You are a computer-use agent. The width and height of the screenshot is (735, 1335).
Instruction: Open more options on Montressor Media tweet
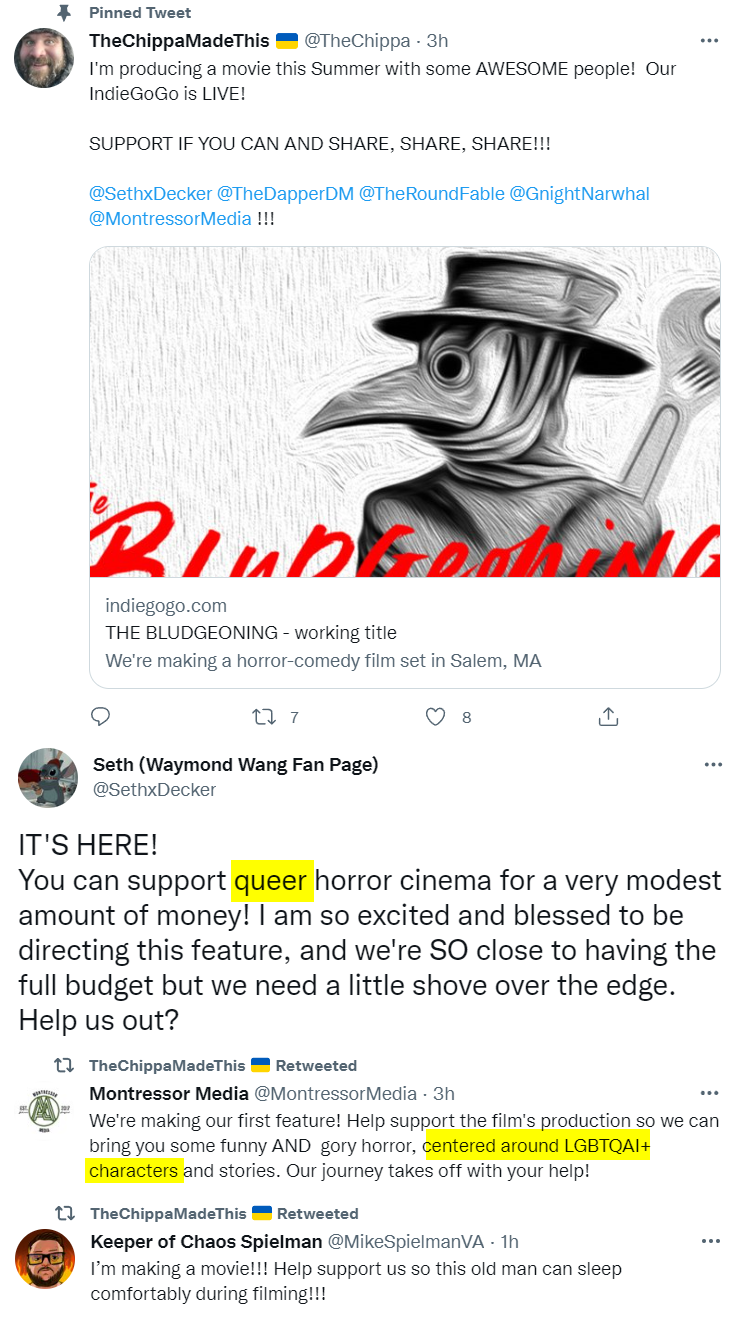[709, 1093]
